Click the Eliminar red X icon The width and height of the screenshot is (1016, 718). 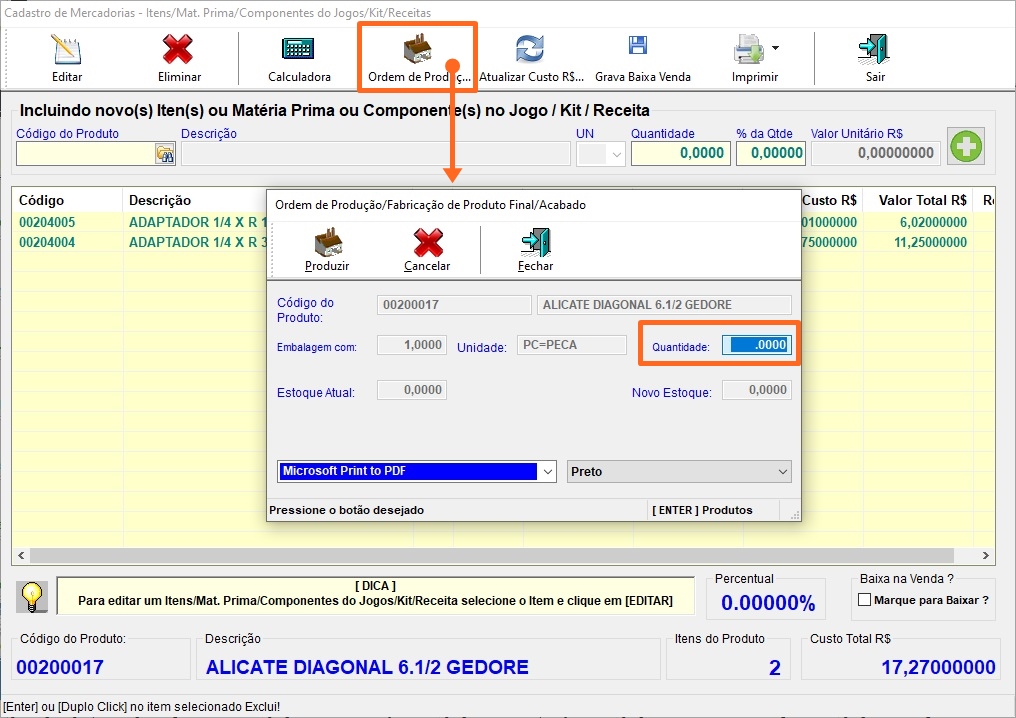tap(179, 50)
